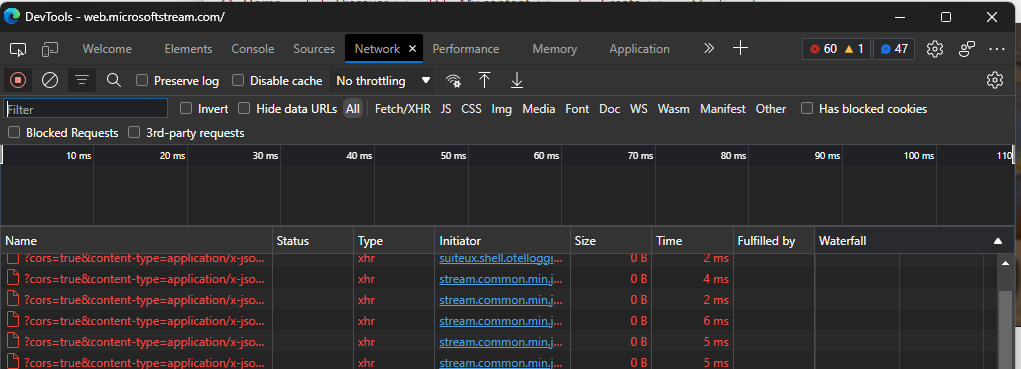The width and height of the screenshot is (1021, 369).
Task: Open Customize DevTools three-dot menu
Action: [997, 49]
